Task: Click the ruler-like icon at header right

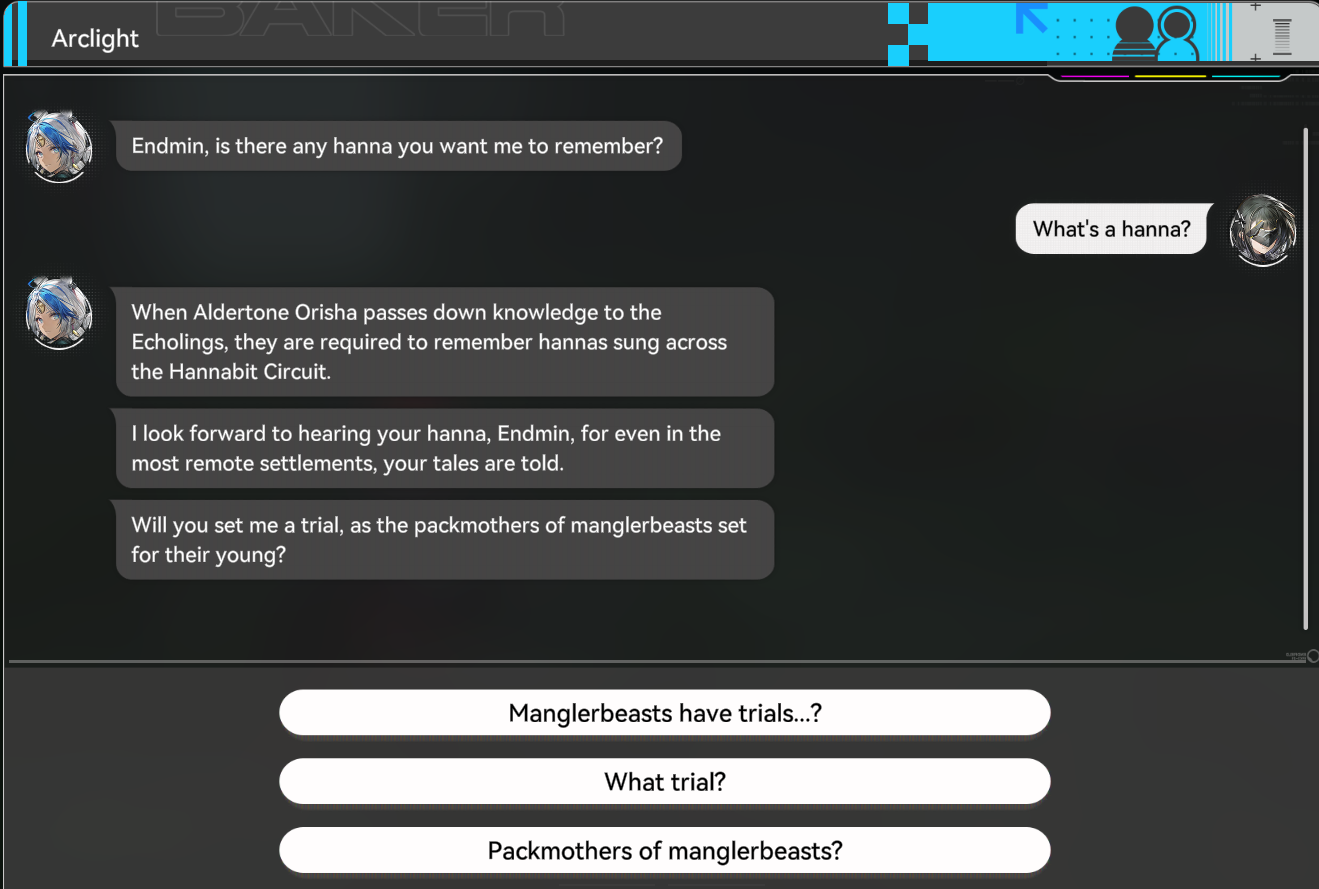Action: coord(1282,36)
